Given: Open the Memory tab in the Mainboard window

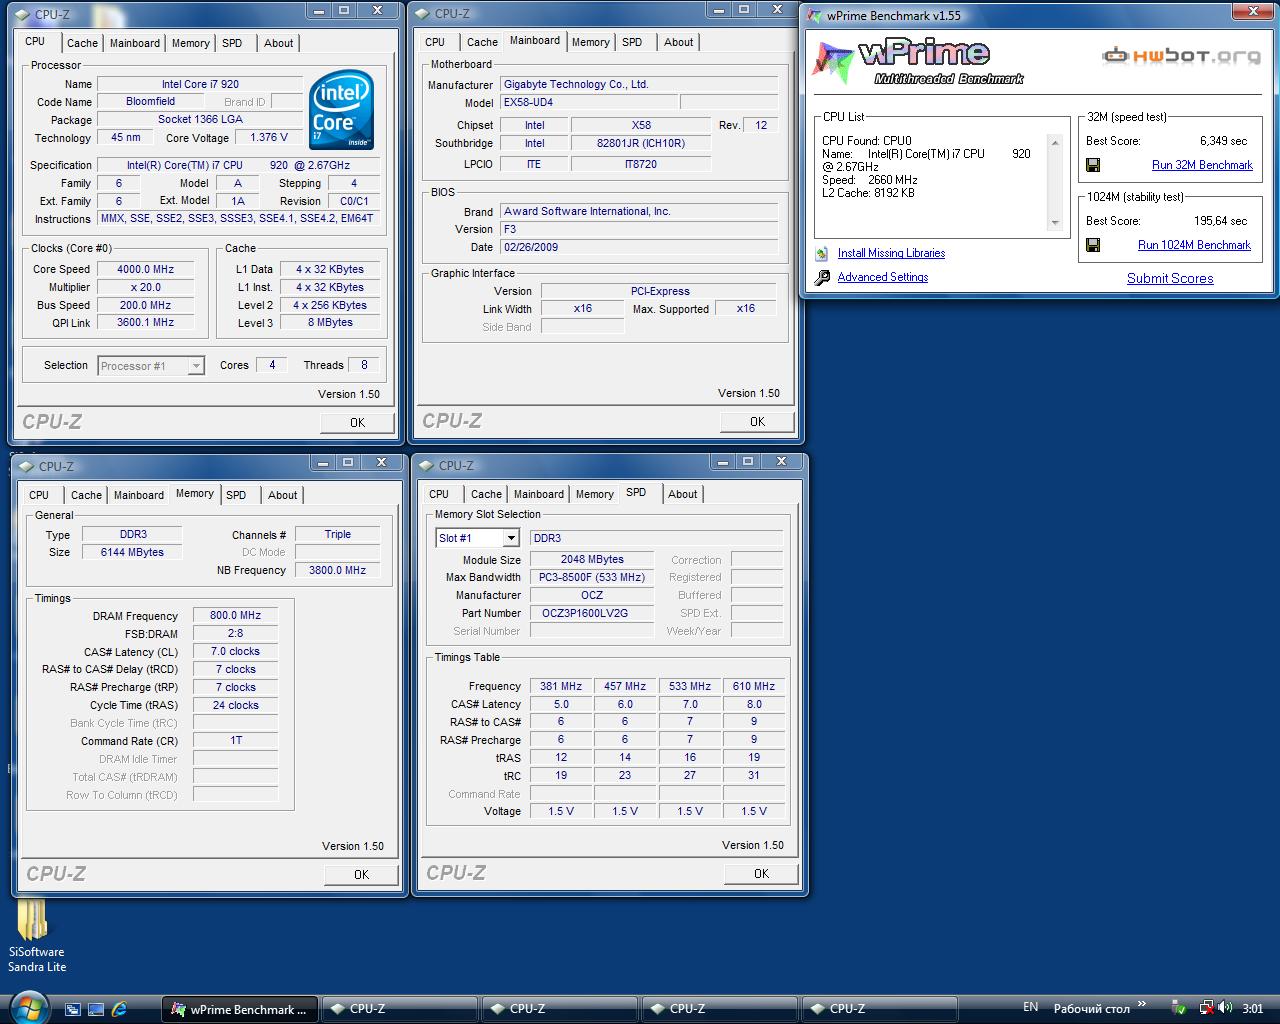Looking at the screenshot, I should click(x=590, y=42).
